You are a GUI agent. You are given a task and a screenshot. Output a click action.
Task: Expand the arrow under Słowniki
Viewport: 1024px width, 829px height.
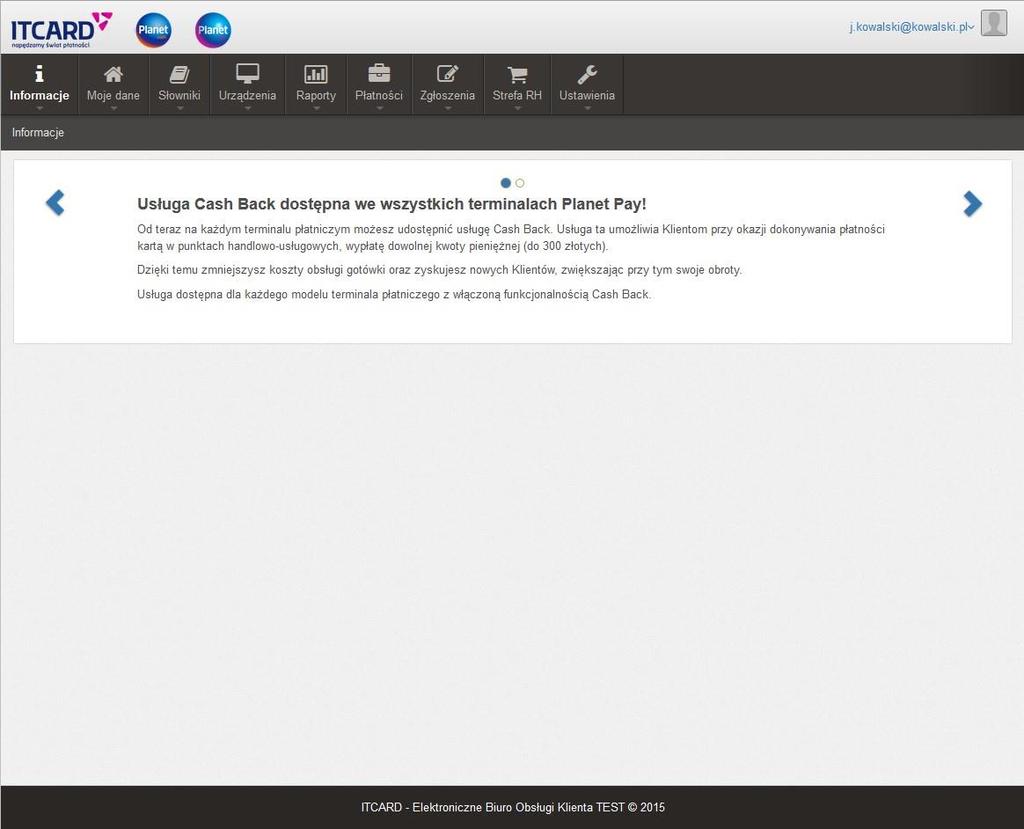[x=180, y=108]
